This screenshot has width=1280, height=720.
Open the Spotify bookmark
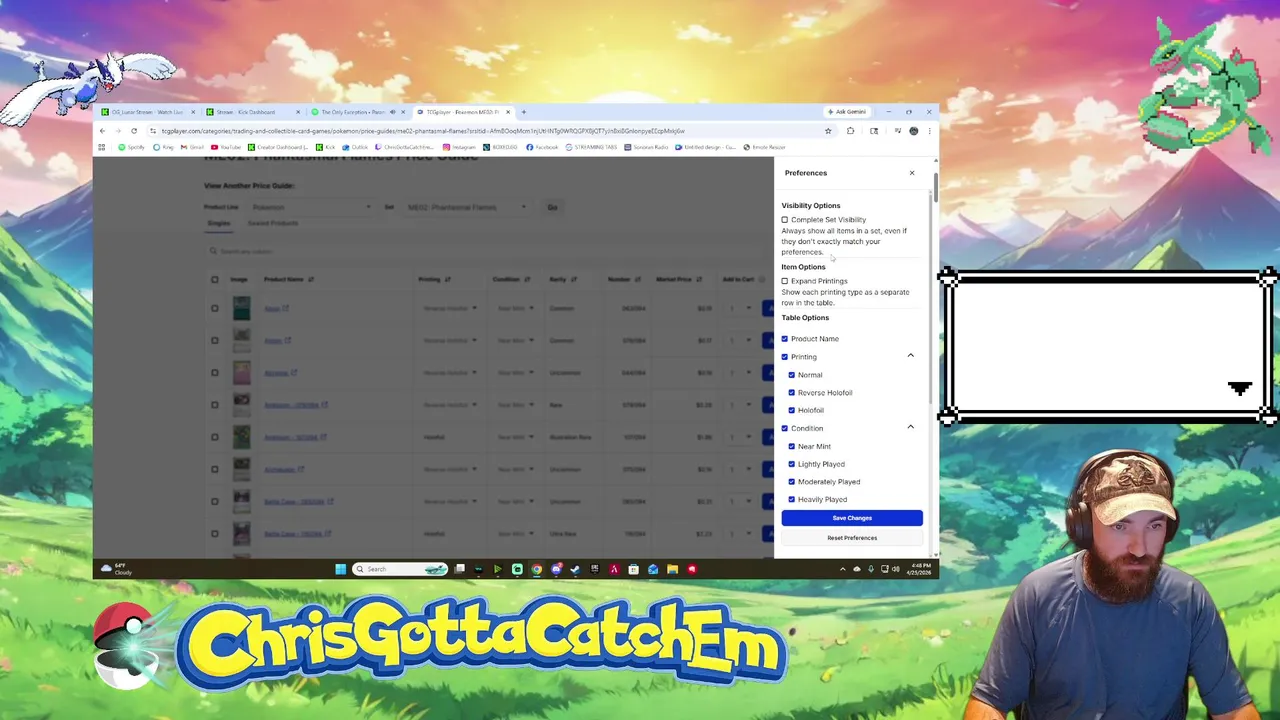pos(131,147)
